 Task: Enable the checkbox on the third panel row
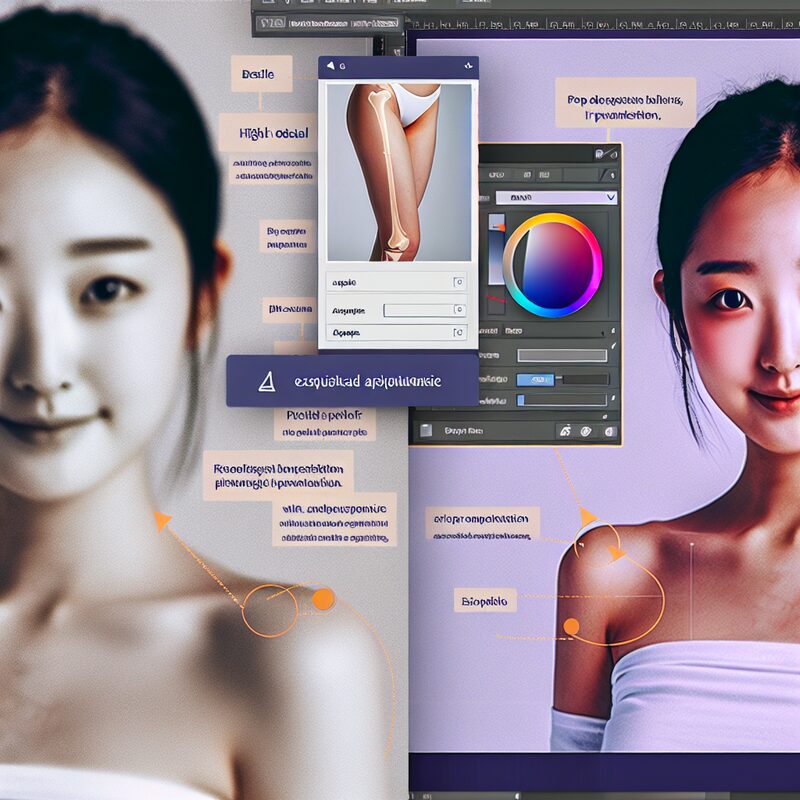[x=459, y=333]
